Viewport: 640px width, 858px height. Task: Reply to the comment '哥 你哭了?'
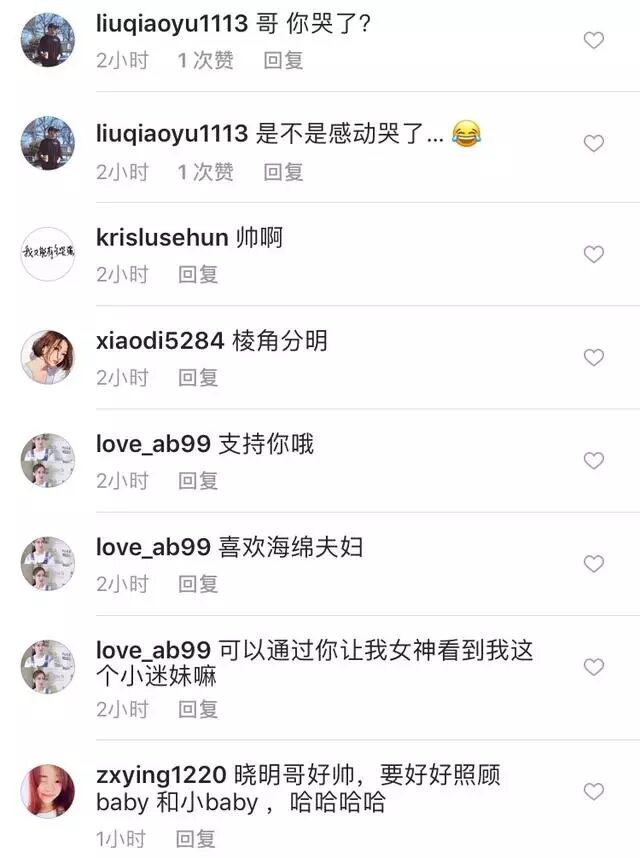283,60
